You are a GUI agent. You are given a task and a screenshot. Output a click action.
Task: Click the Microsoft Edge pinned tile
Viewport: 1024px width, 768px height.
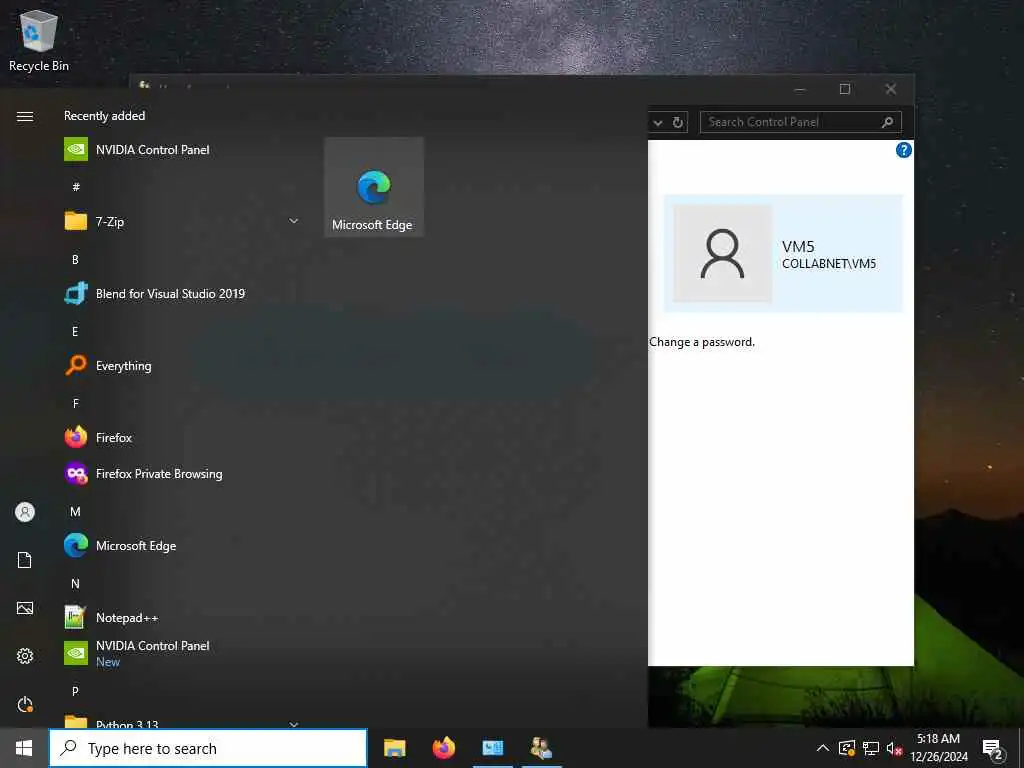[x=374, y=187]
